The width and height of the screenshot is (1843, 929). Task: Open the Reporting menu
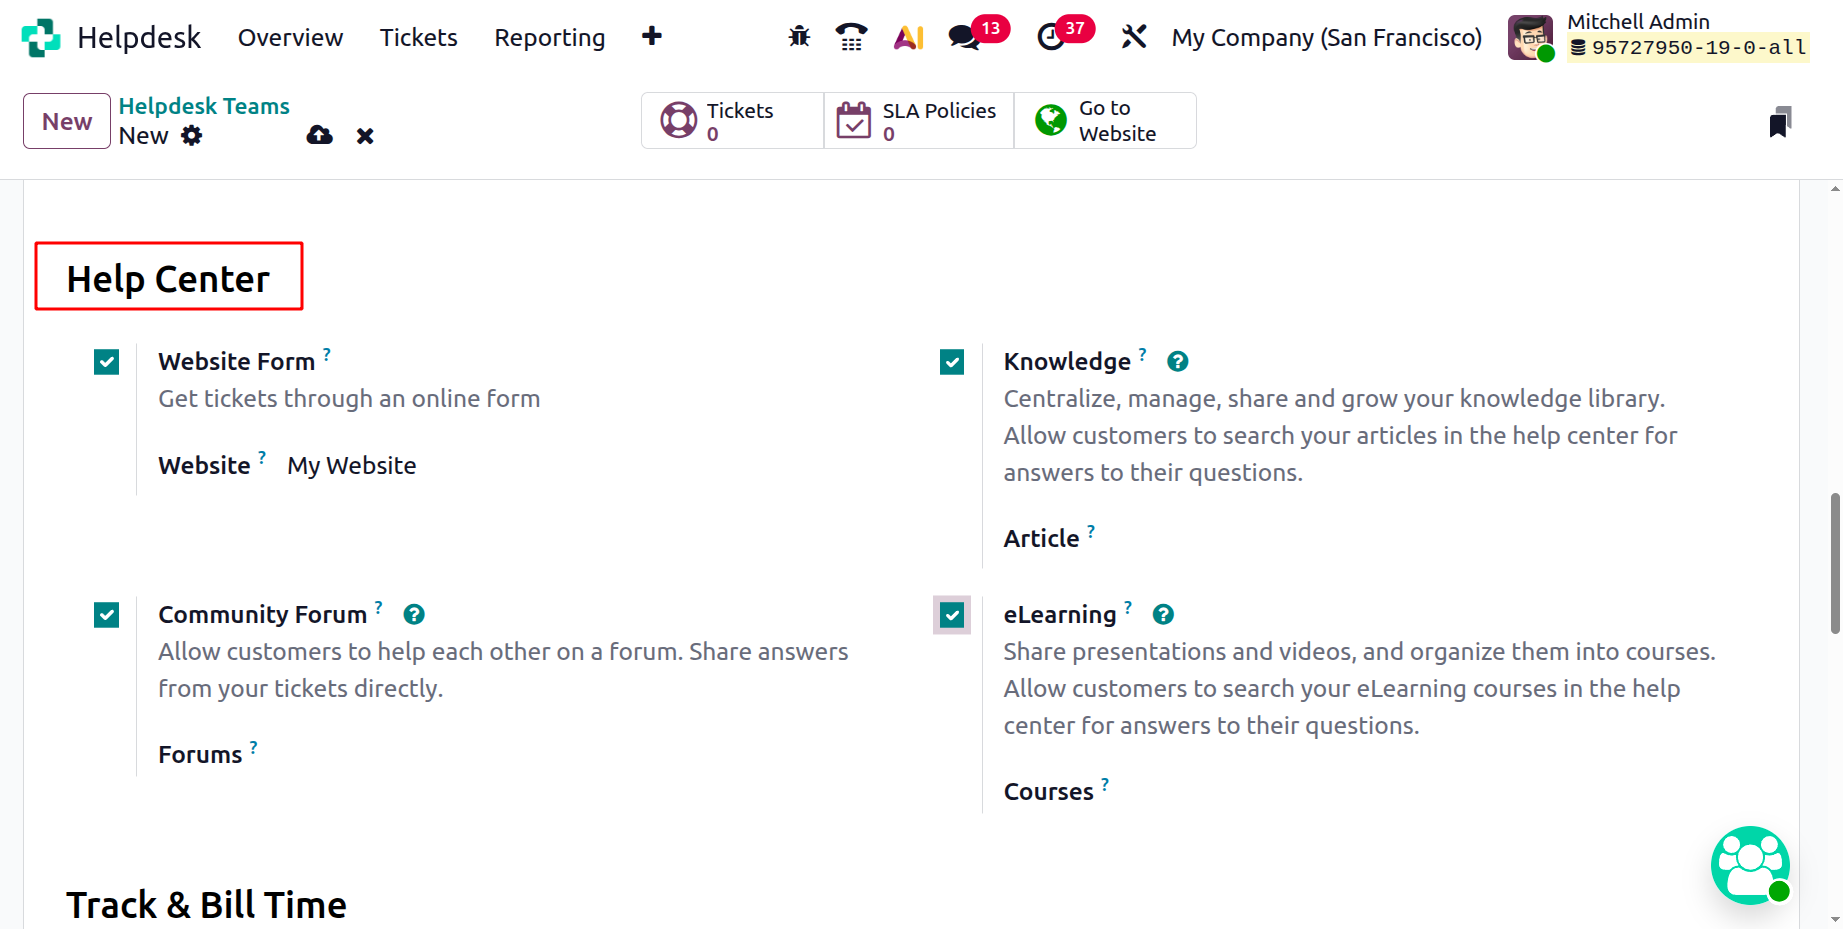tap(549, 38)
